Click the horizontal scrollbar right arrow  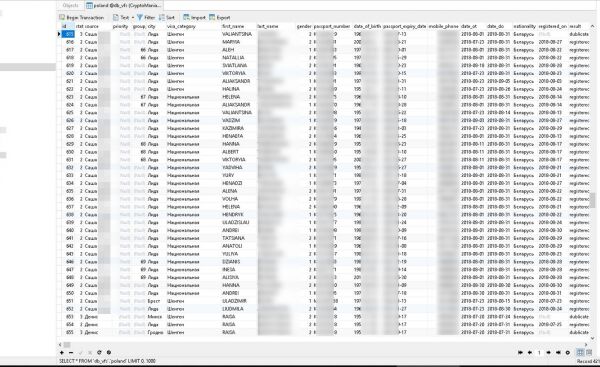[x=586, y=345]
